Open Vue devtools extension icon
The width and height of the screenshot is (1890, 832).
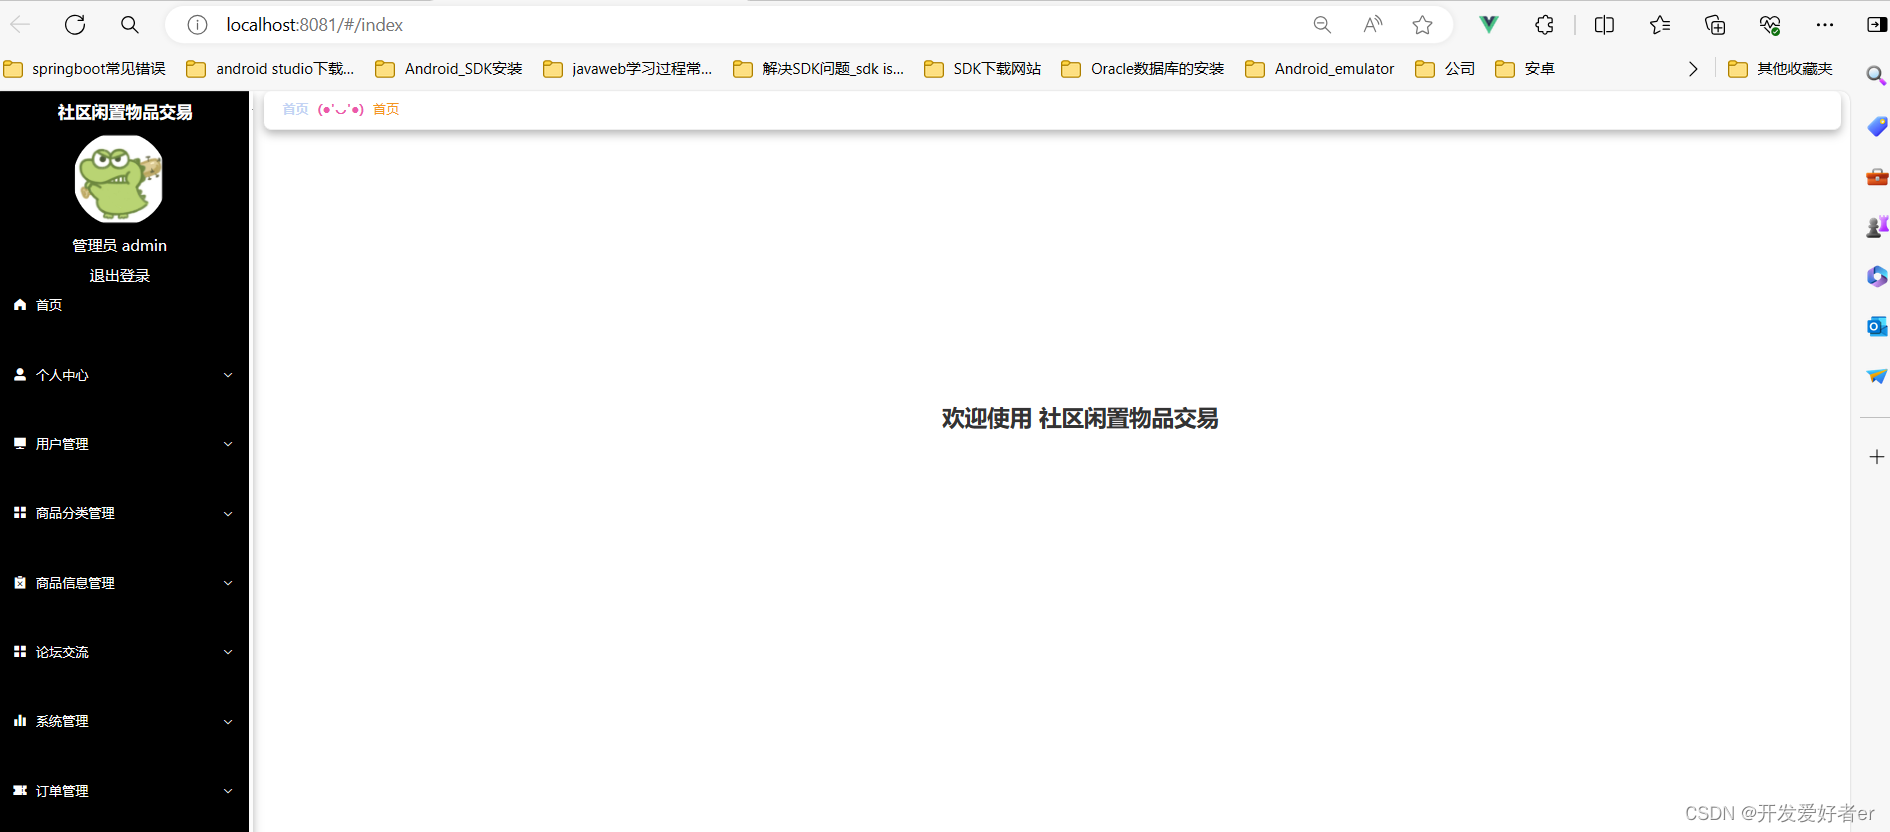[1489, 25]
